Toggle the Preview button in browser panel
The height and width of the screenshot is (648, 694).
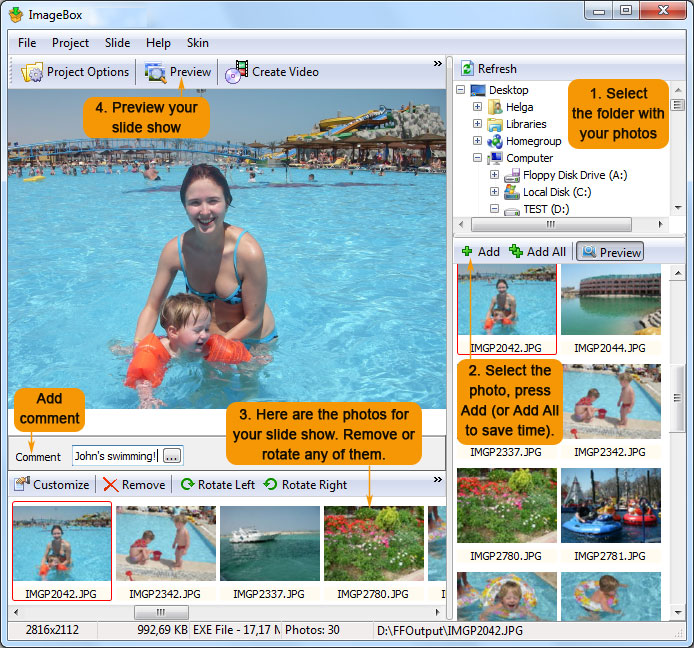tap(610, 252)
